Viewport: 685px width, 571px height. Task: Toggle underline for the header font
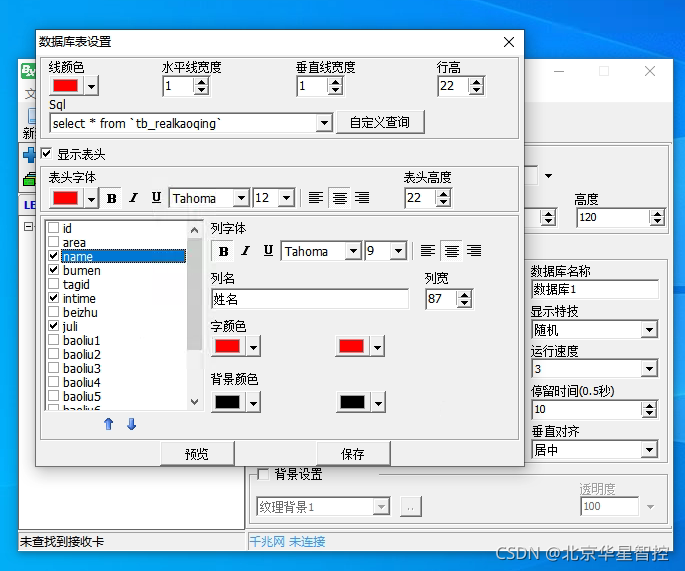[156, 198]
